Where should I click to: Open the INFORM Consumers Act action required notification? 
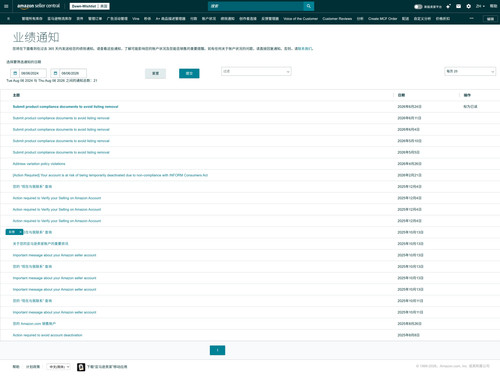click(110, 175)
